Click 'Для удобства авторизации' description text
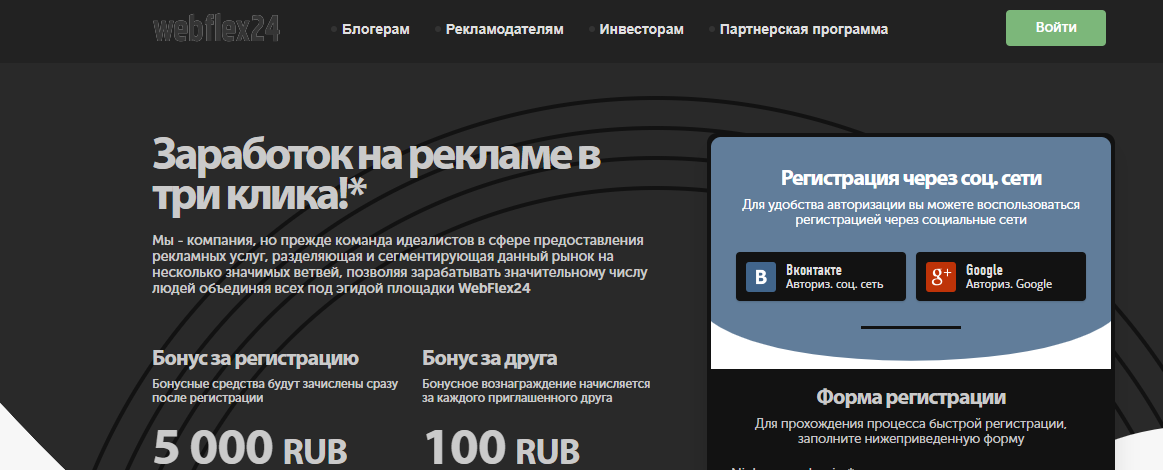1163x470 pixels. click(911, 212)
